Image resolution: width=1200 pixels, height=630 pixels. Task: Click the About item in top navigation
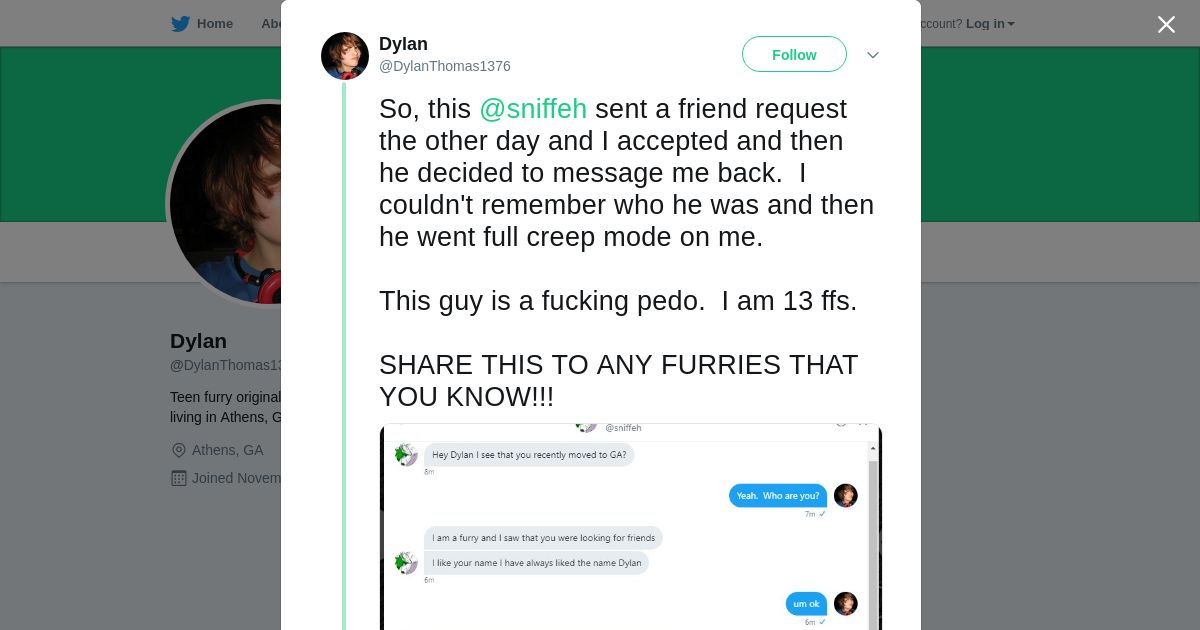click(270, 24)
